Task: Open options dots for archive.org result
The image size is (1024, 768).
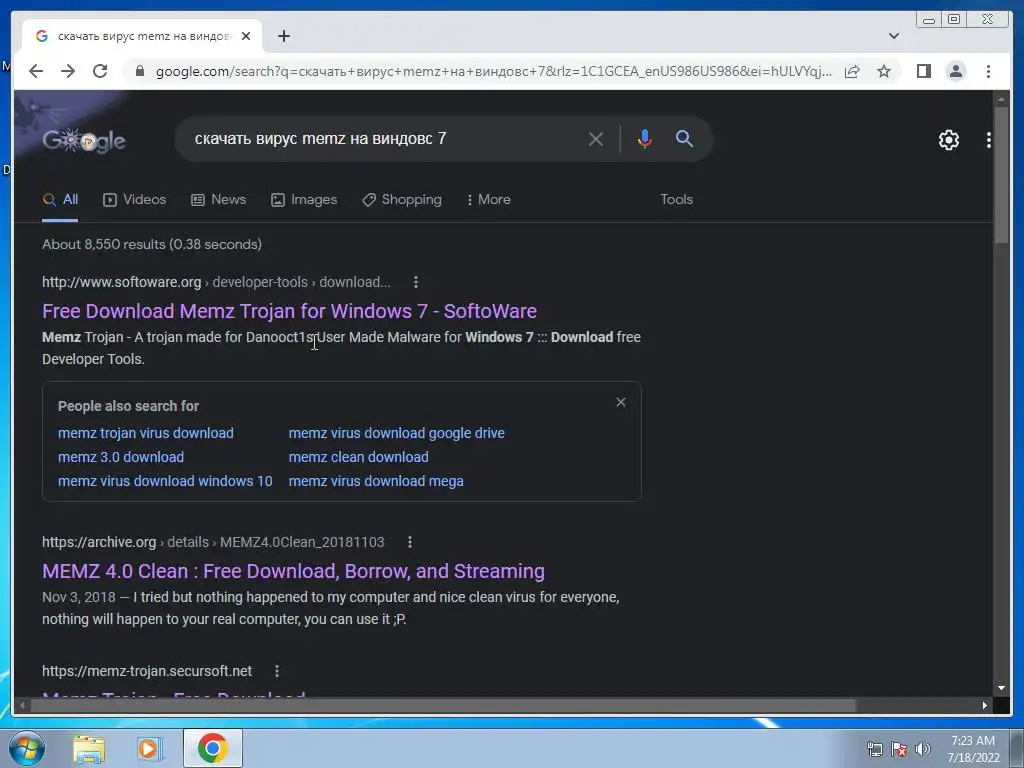Action: coord(409,542)
